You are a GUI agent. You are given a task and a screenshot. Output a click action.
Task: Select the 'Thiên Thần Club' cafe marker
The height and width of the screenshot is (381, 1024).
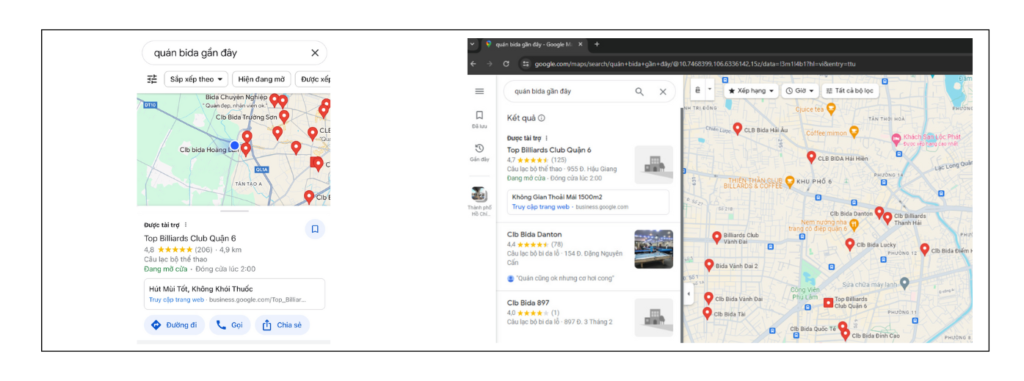pos(789,181)
